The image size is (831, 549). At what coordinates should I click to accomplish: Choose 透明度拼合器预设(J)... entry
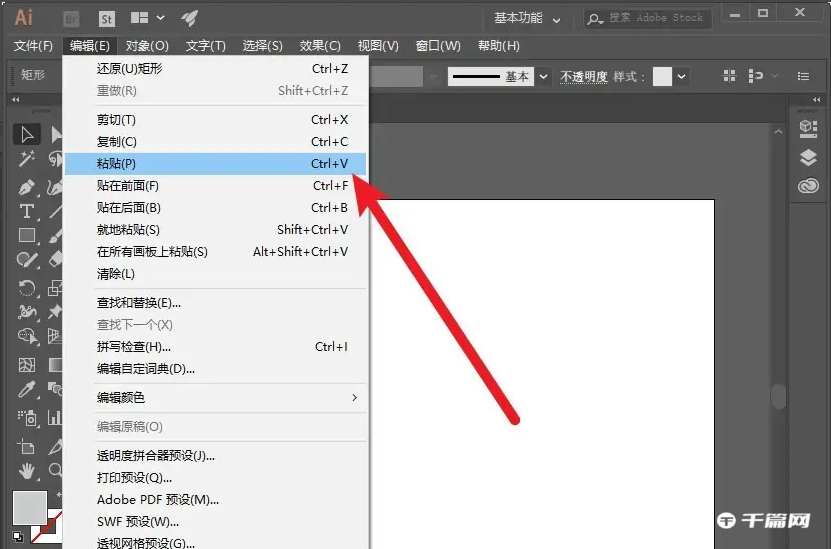pos(216,456)
